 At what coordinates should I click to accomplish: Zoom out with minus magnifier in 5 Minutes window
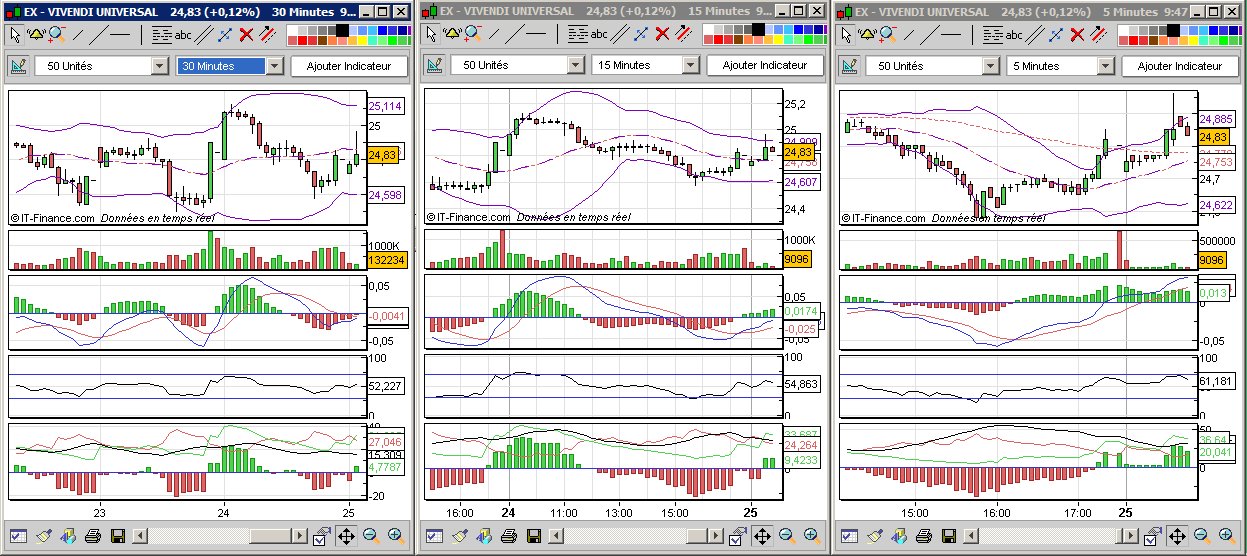[1202, 536]
